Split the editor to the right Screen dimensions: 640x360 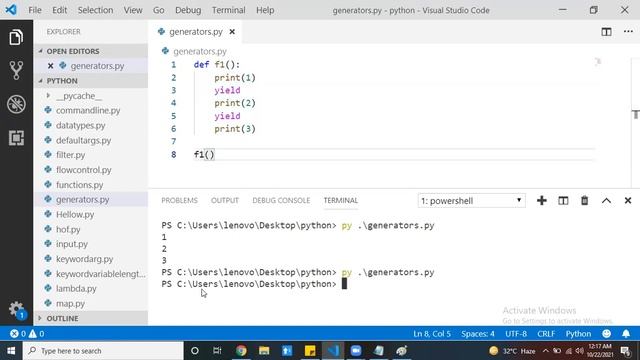pos(606,32)
